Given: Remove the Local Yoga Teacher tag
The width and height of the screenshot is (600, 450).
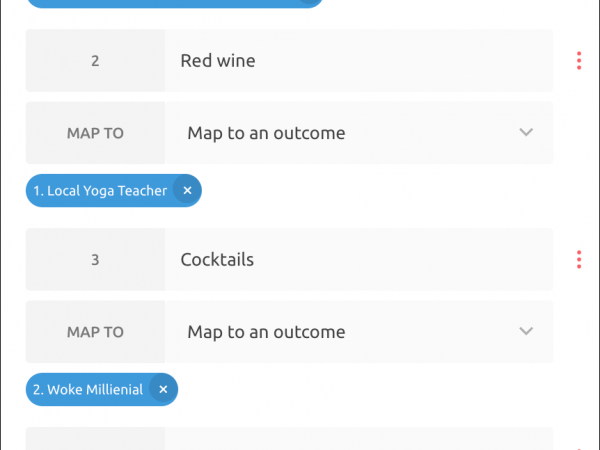Looking at the screenshot, I should 187,190.
